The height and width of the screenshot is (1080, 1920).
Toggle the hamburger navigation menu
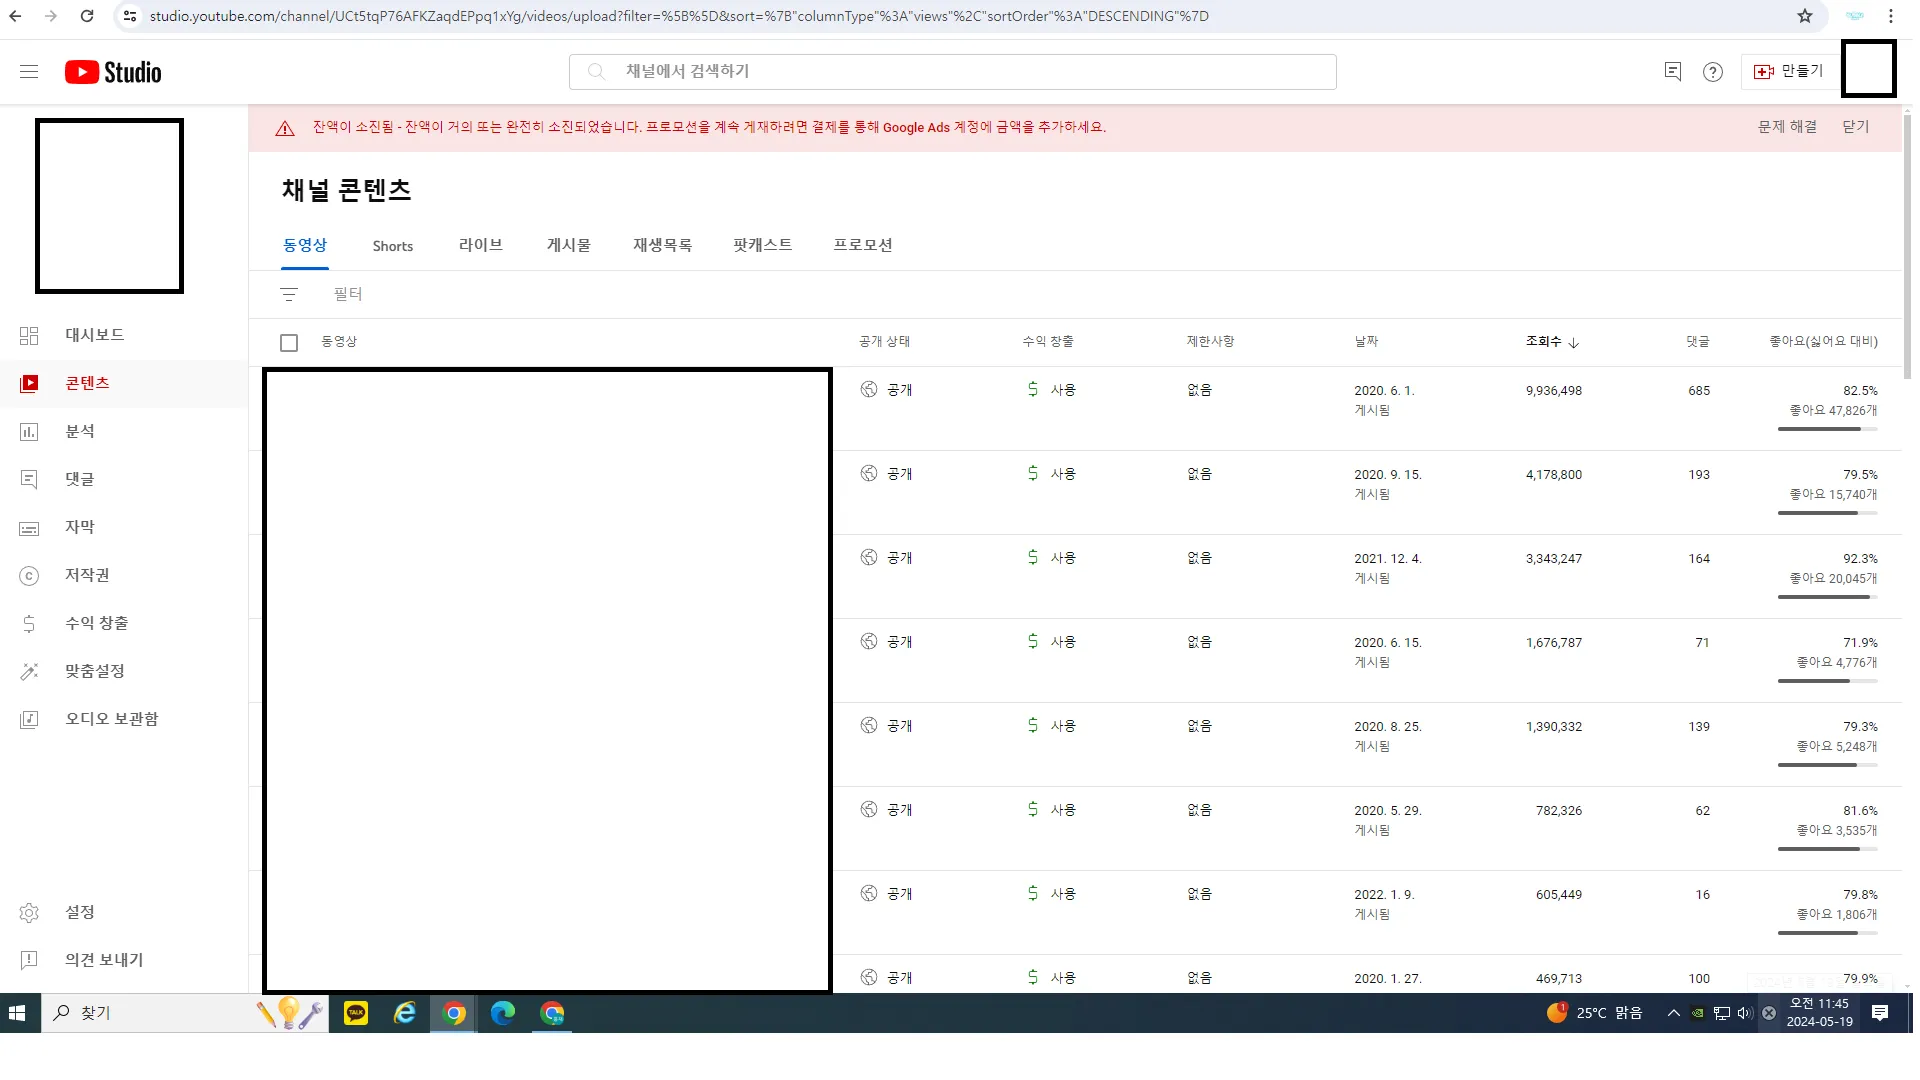[x=28, y=71]
